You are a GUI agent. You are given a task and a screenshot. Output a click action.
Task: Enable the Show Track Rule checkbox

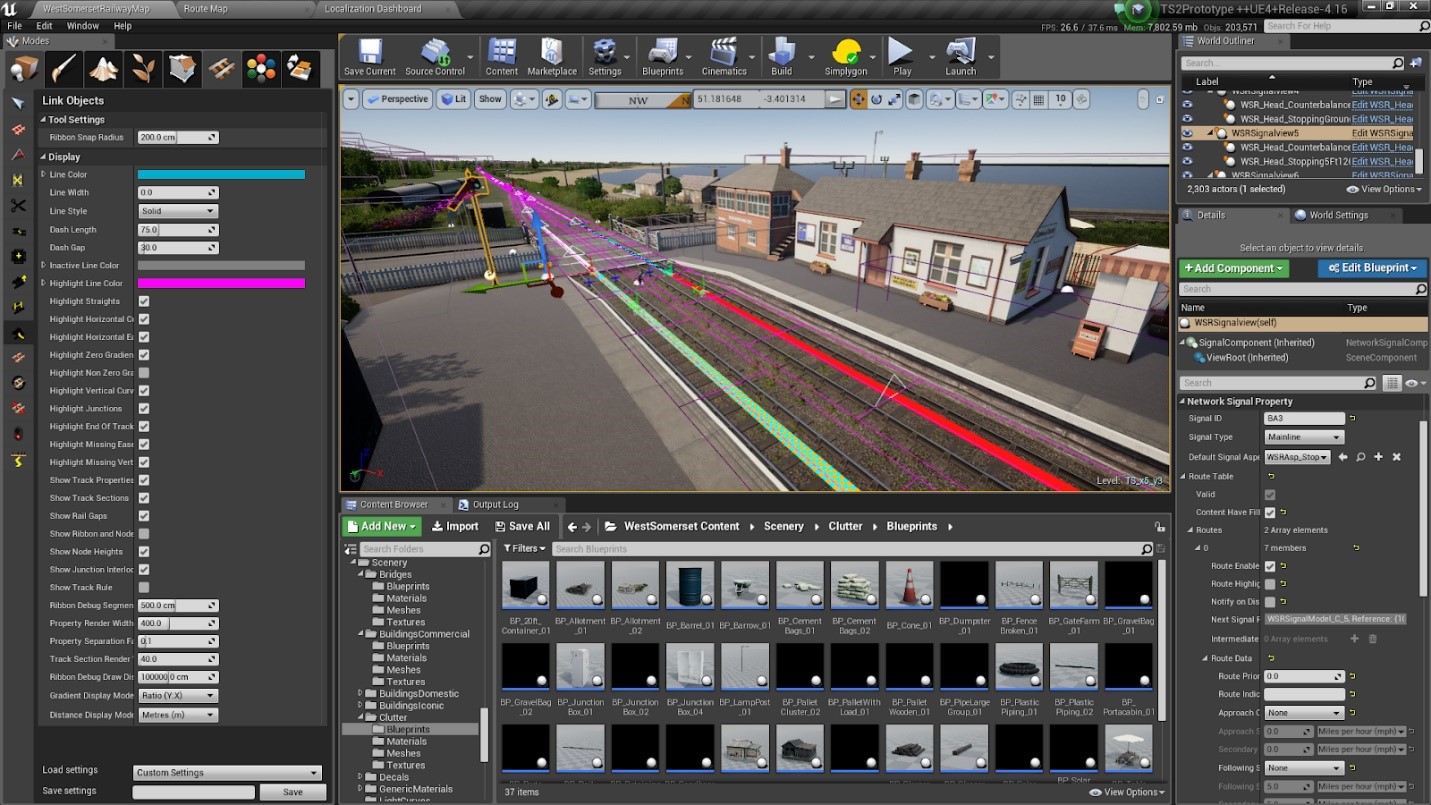coord(144,587)
